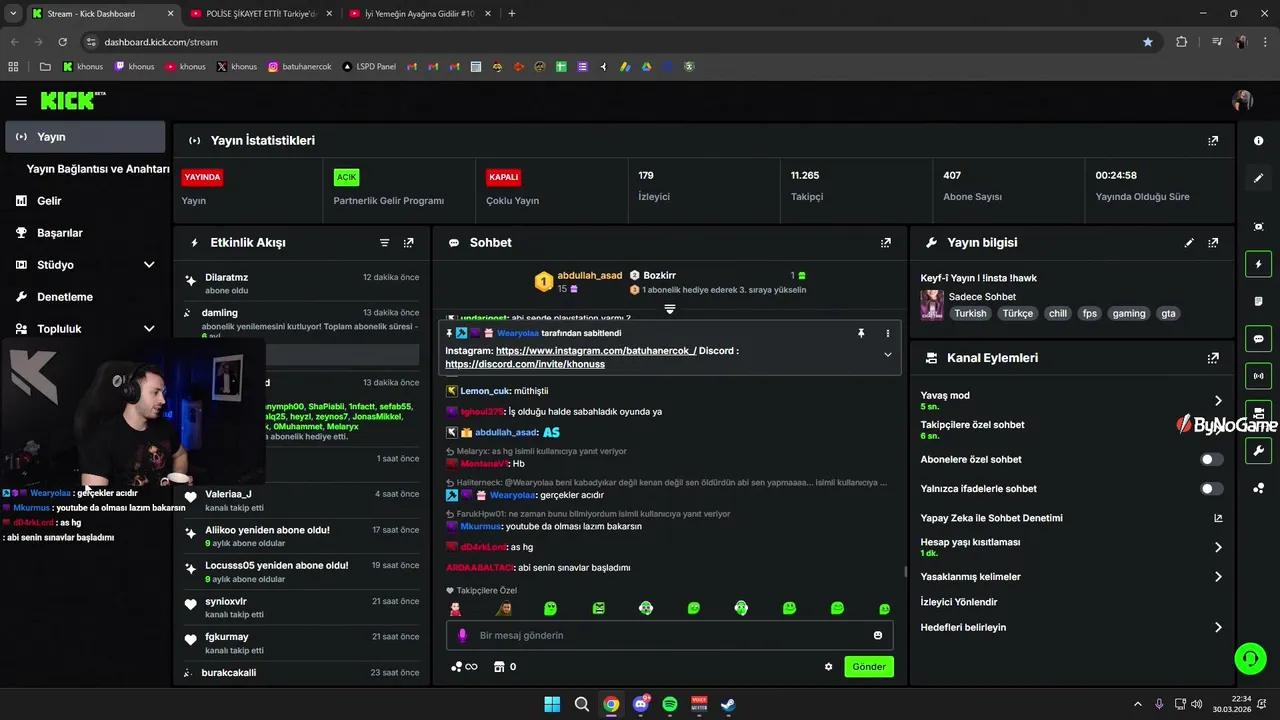The height and width of the screenshot is (720, 1280).
Task: Open the Windows Start menu
Action: click(x=552, y=704)
